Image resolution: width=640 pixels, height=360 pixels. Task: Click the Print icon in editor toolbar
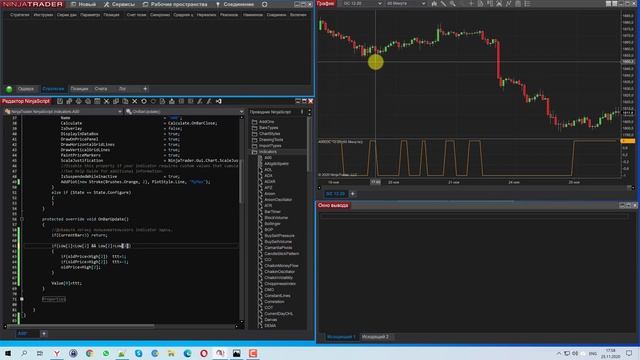pos(78,101)
